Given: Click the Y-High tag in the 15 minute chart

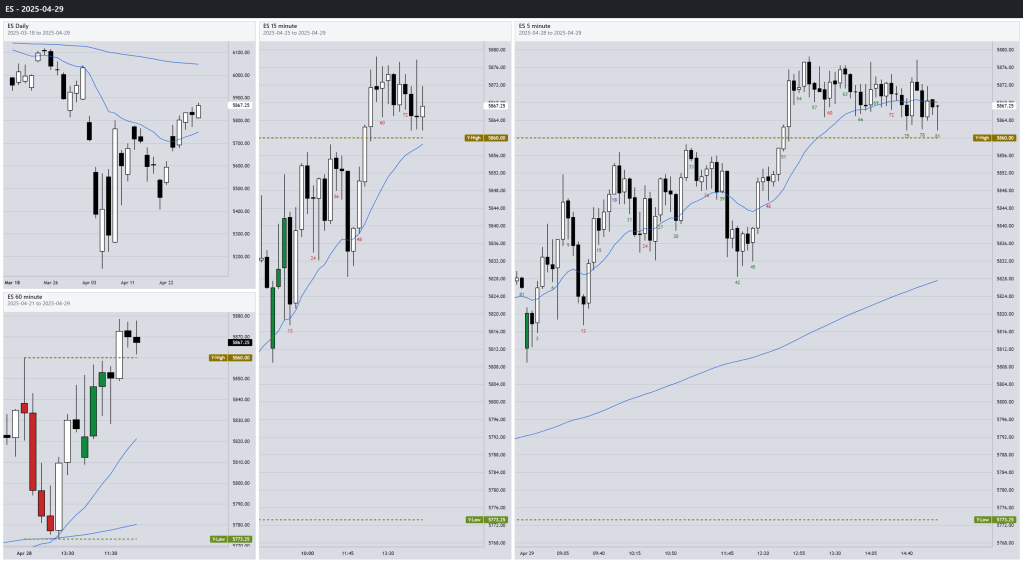Looking at the screenshot, I should (474, 138).
